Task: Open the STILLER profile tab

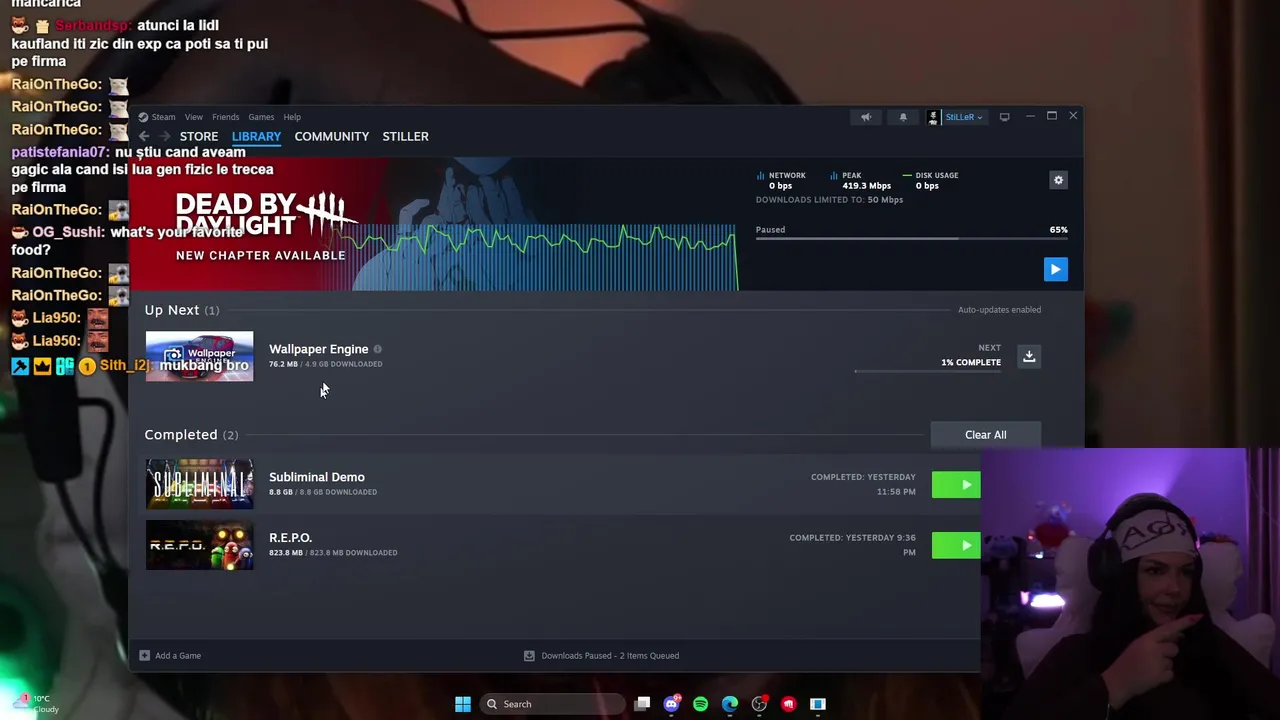Action: coord(405,136)
